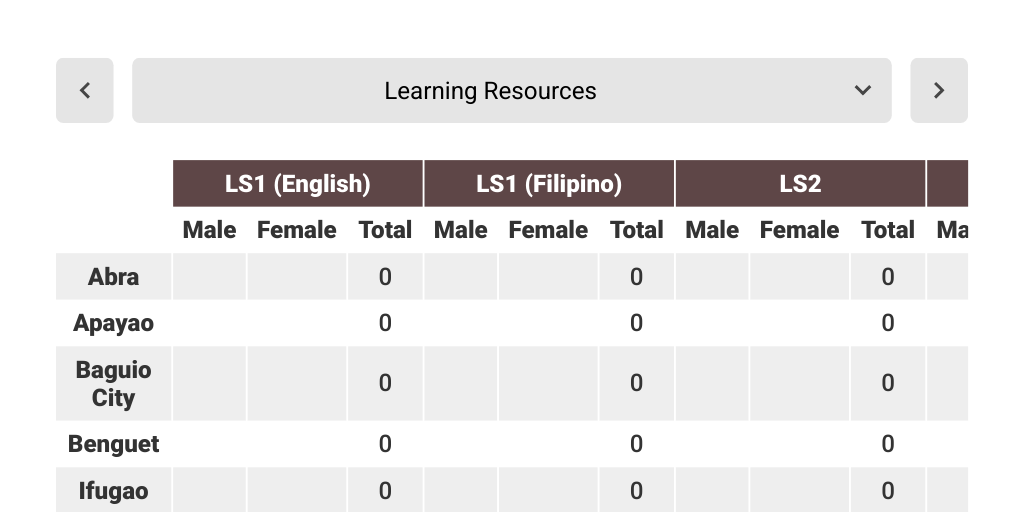Click Ifugao Female cell under LS1 (Filipino)
Viewport: 1024px width, 512px height.
point(549,490)
